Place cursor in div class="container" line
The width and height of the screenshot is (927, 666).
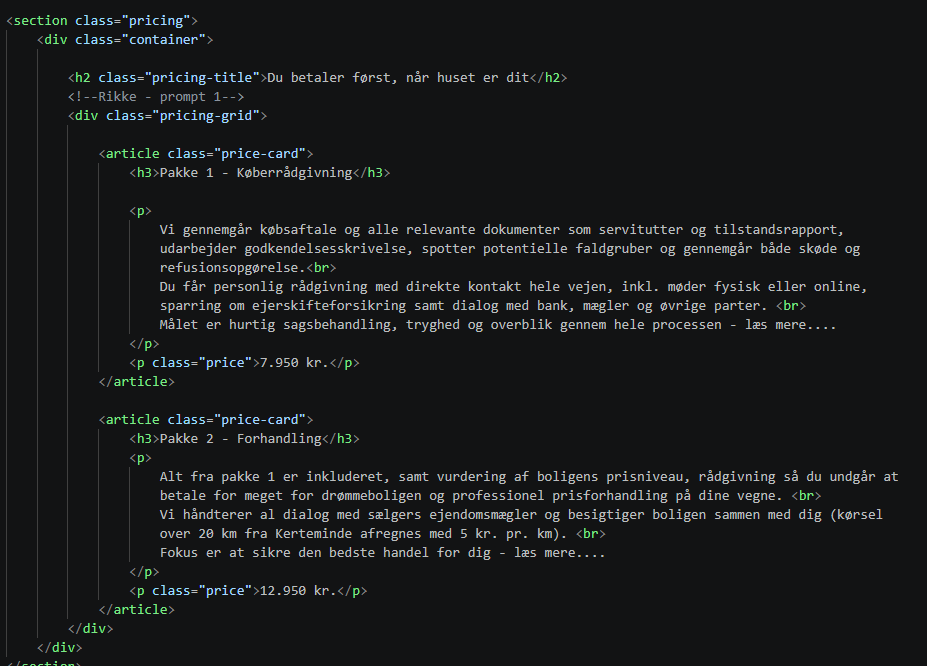click(x=125, y=40)
